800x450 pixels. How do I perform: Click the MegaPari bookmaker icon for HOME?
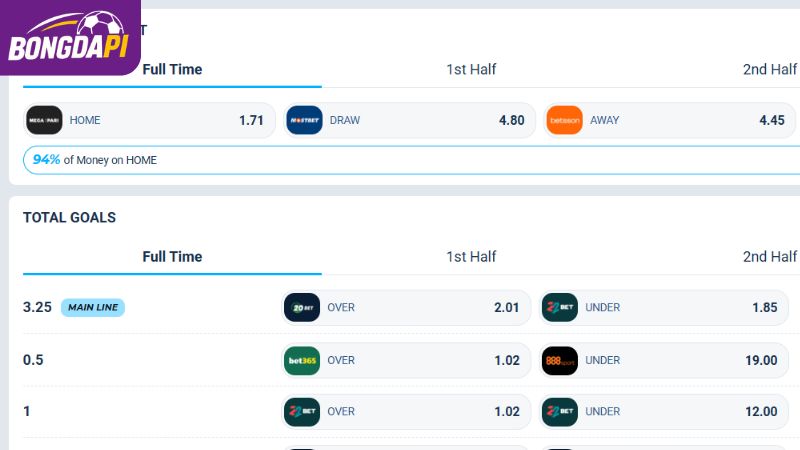tap(44, 120)
